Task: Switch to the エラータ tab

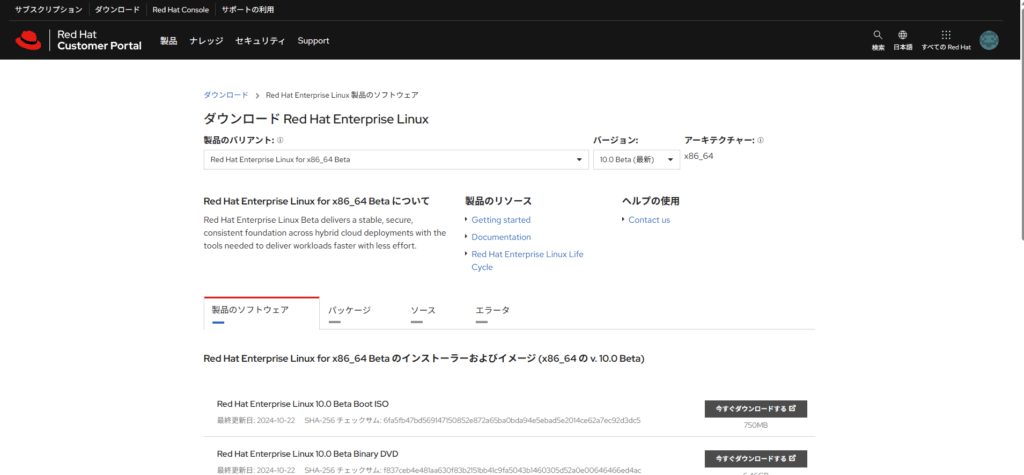Action: click(x=492, y=311)
